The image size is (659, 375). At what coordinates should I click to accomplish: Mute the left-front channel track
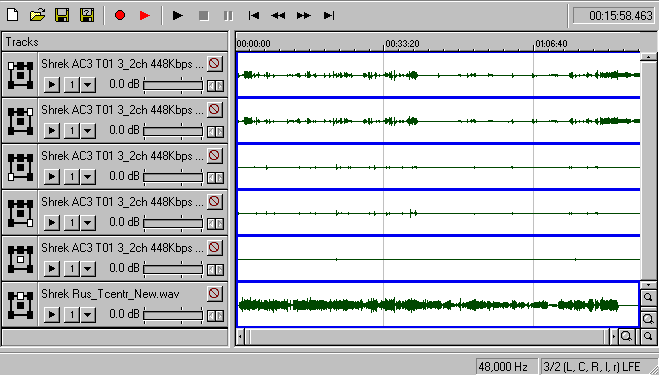[214, 63]
